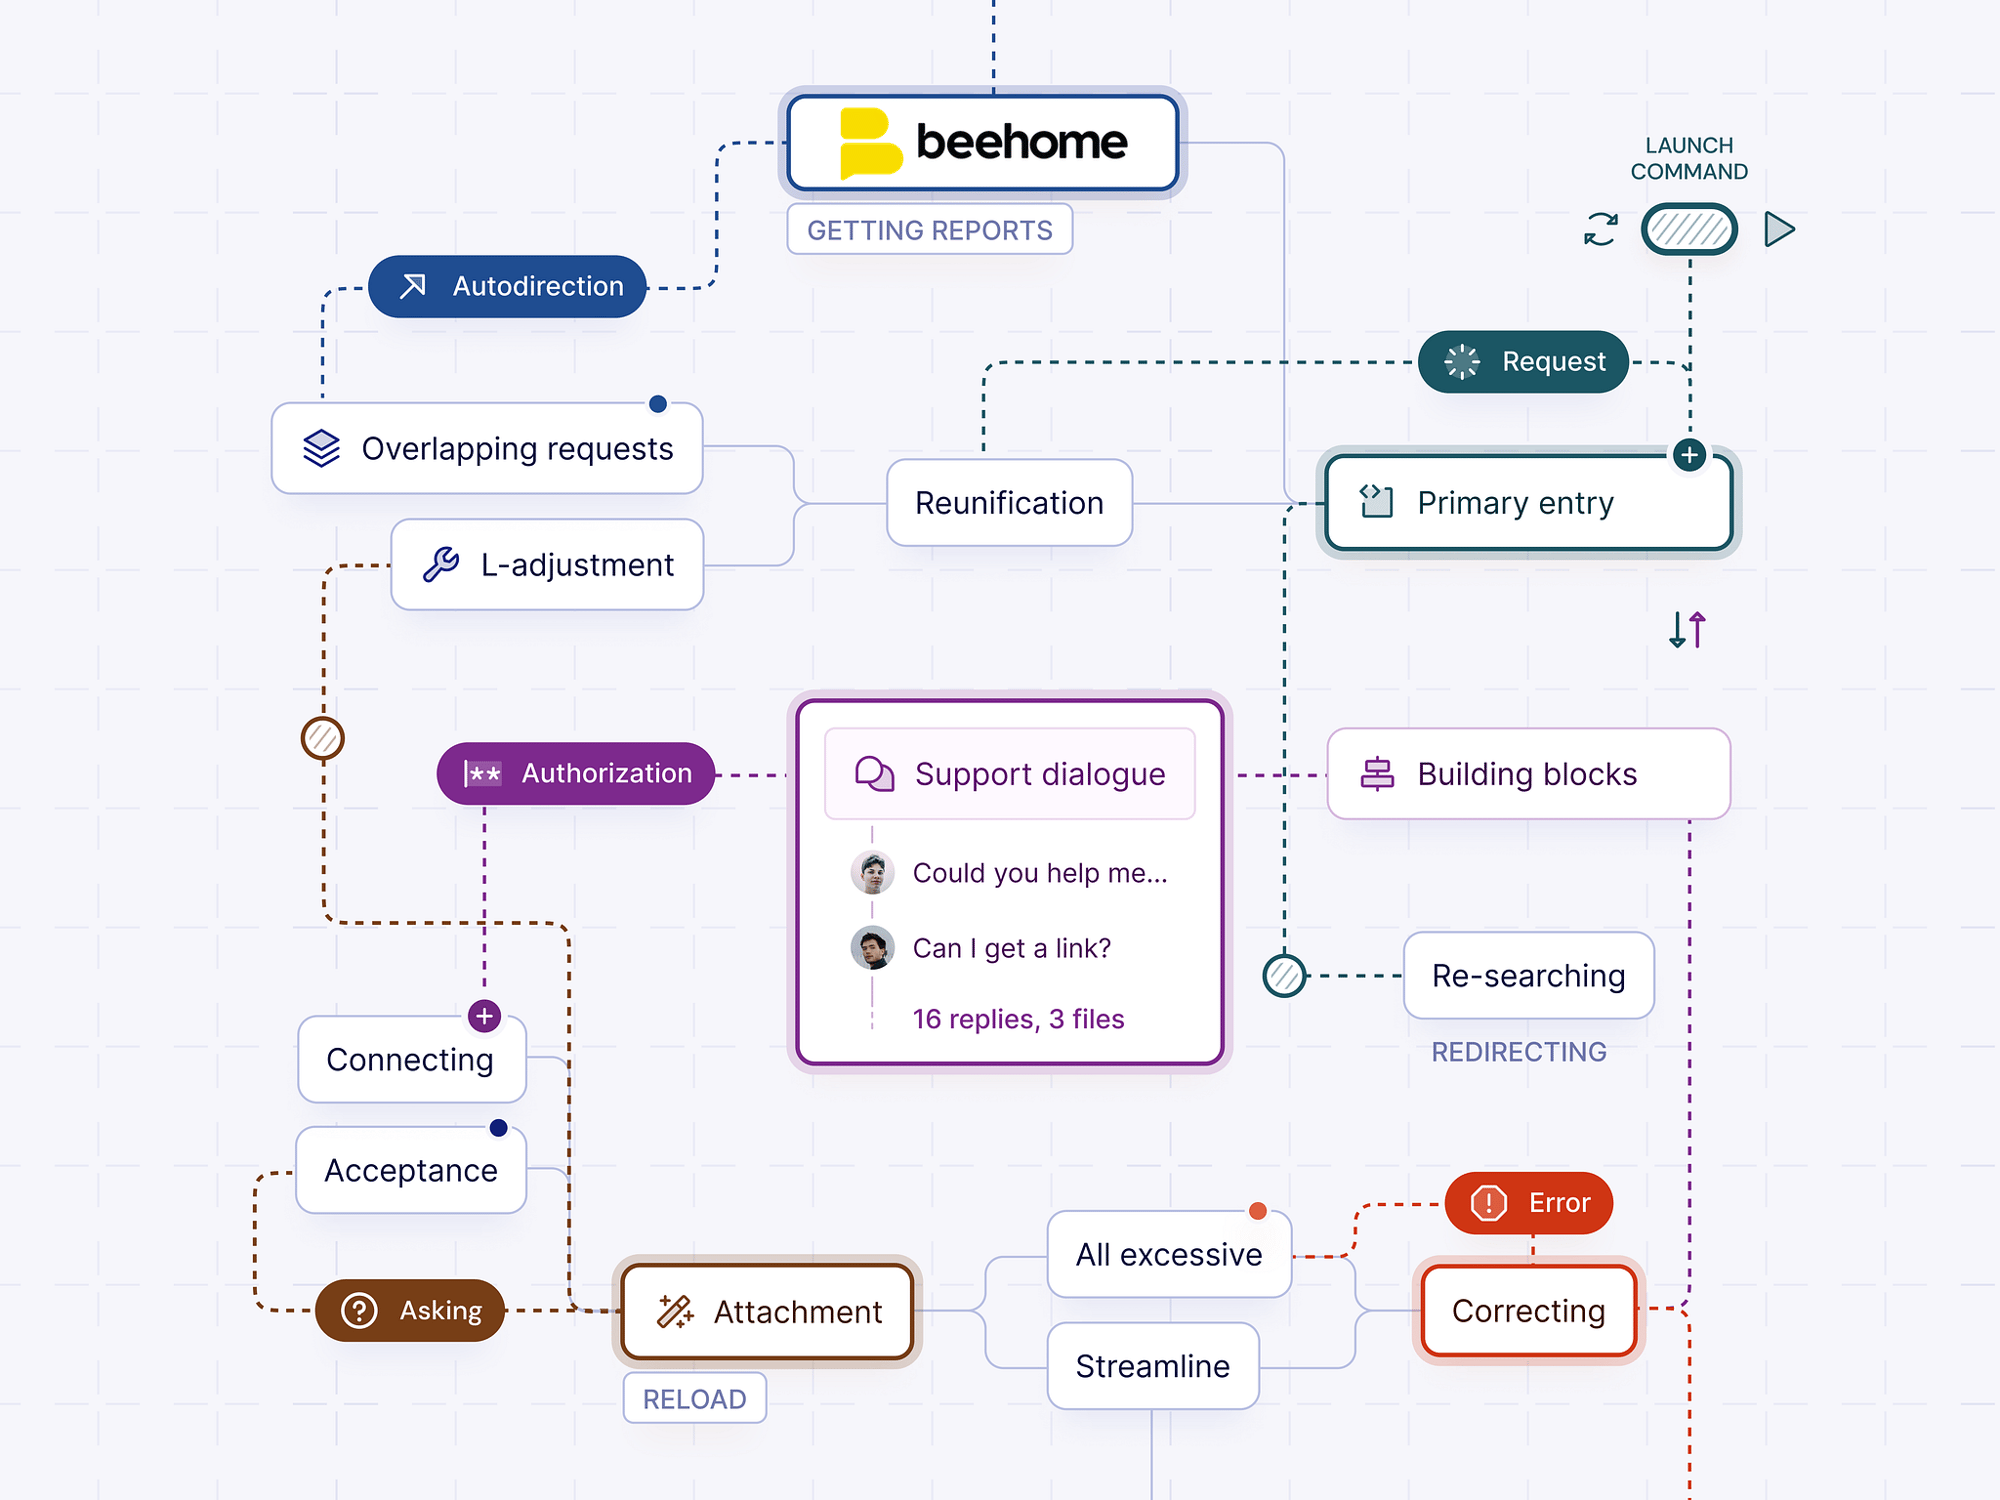Click the password icon in Authorization
The image size is (2000, 1500).
pos(483,774)
